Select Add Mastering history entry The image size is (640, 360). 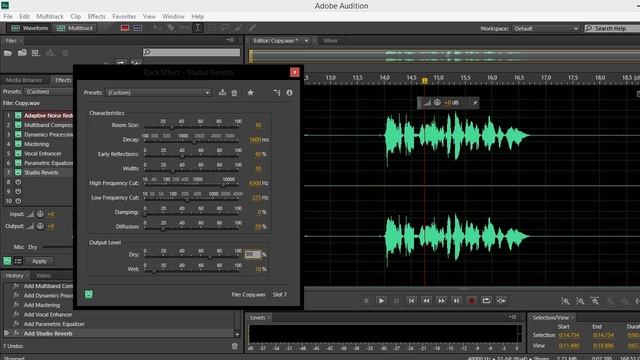pyautogui.click(x=42, y=305)
